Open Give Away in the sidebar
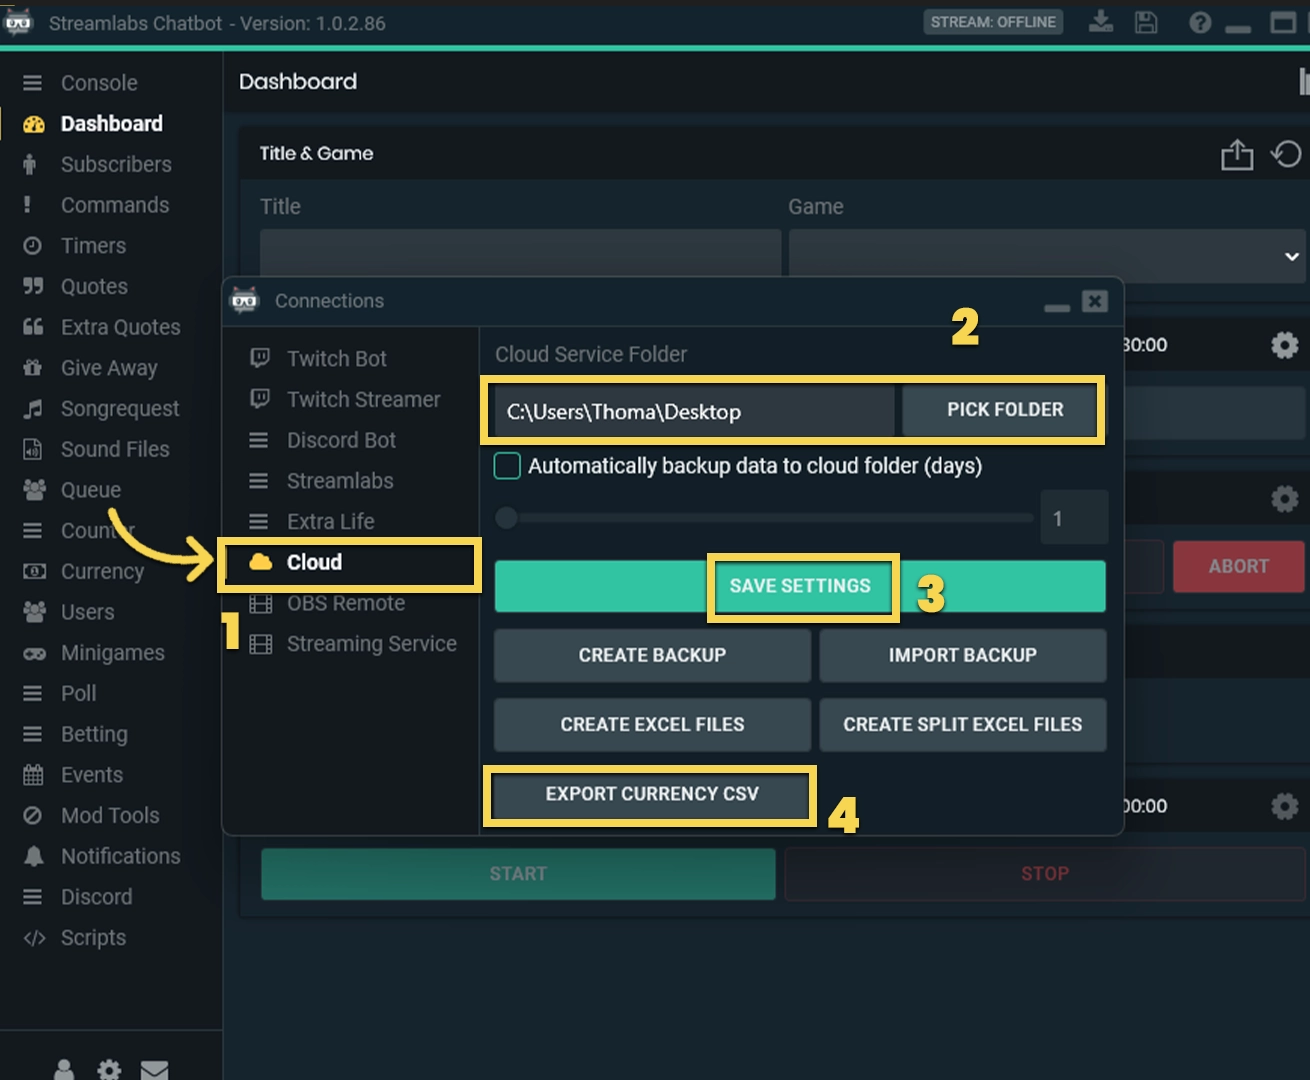This screenshot has height=1080, width=1310. tap(109, 368)
